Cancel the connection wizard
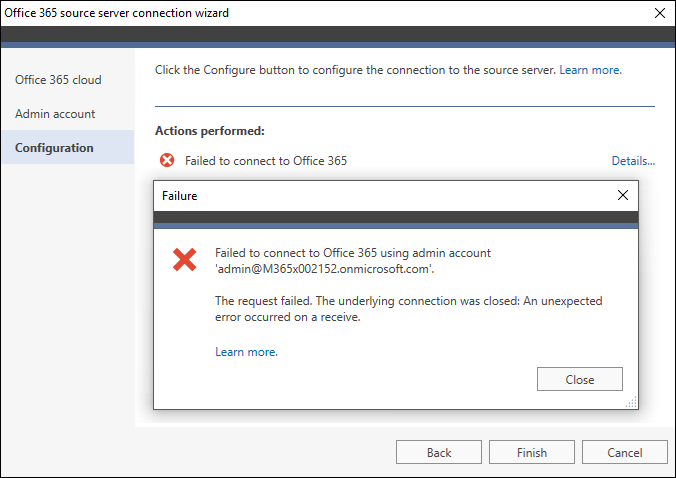 [625, 452]
